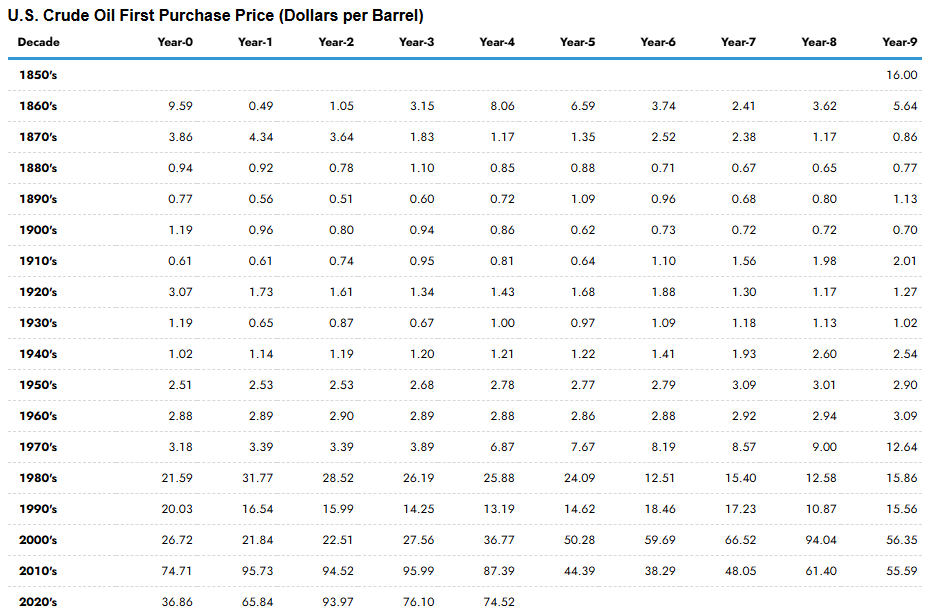Select the 1920's decade row label
932x614 pixels.
(x=38, y=292)
